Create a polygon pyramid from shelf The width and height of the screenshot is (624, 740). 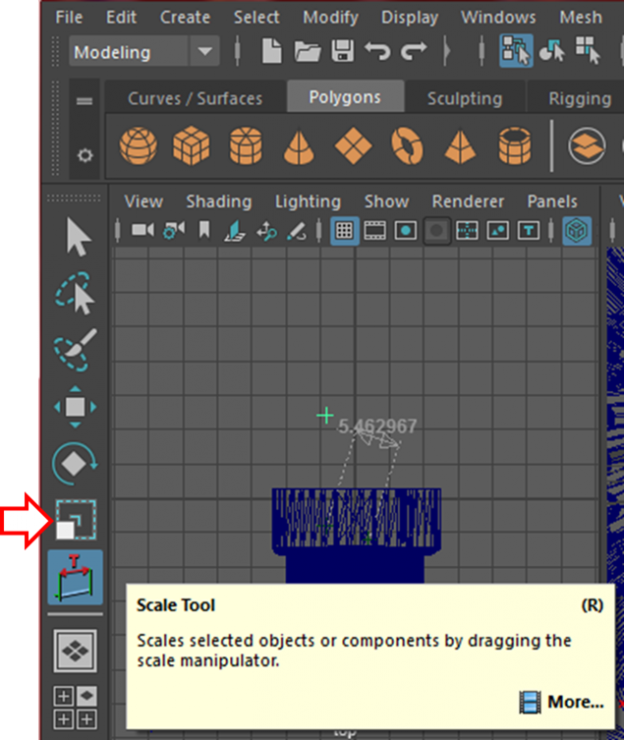click(460, 147)
